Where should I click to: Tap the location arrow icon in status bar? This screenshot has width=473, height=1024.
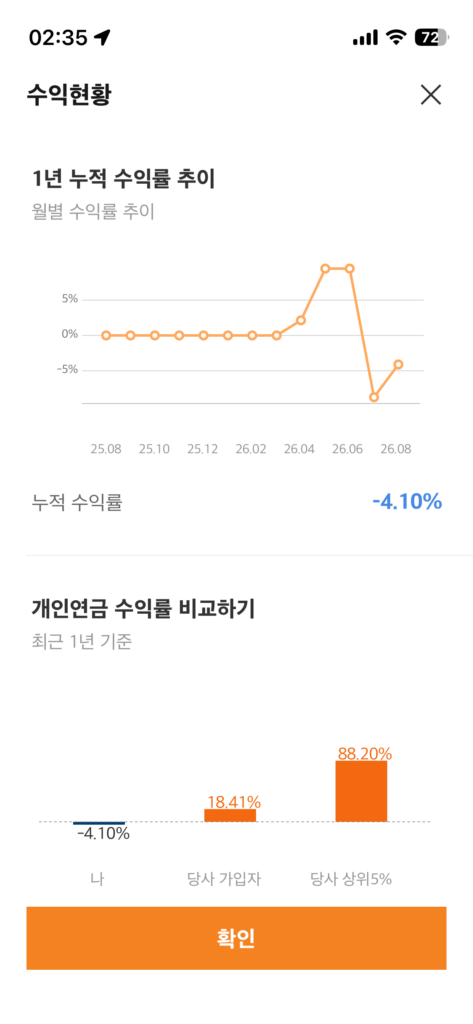point(102,37)
